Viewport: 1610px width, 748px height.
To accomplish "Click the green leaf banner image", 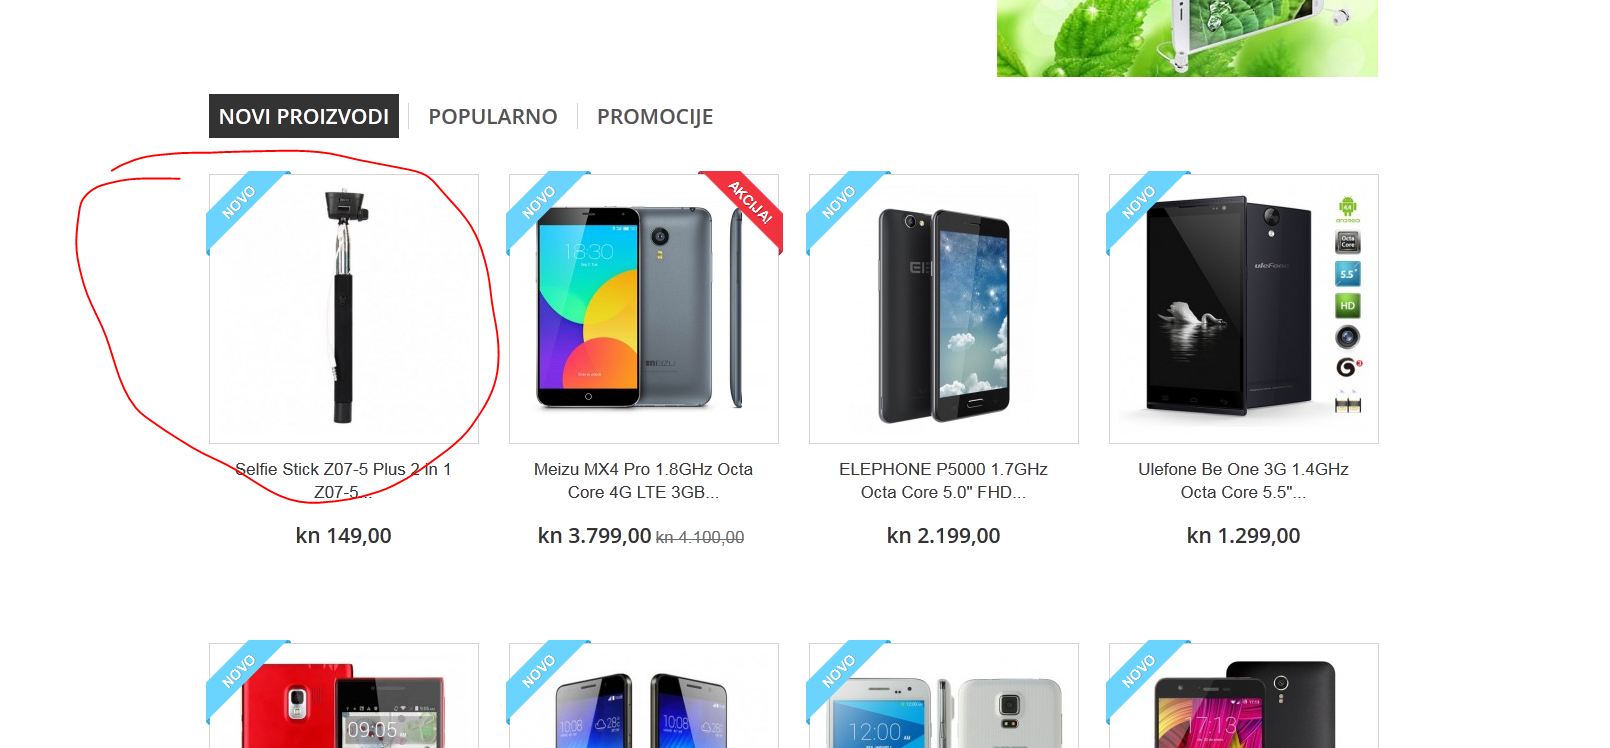I will click(1187, 38).
